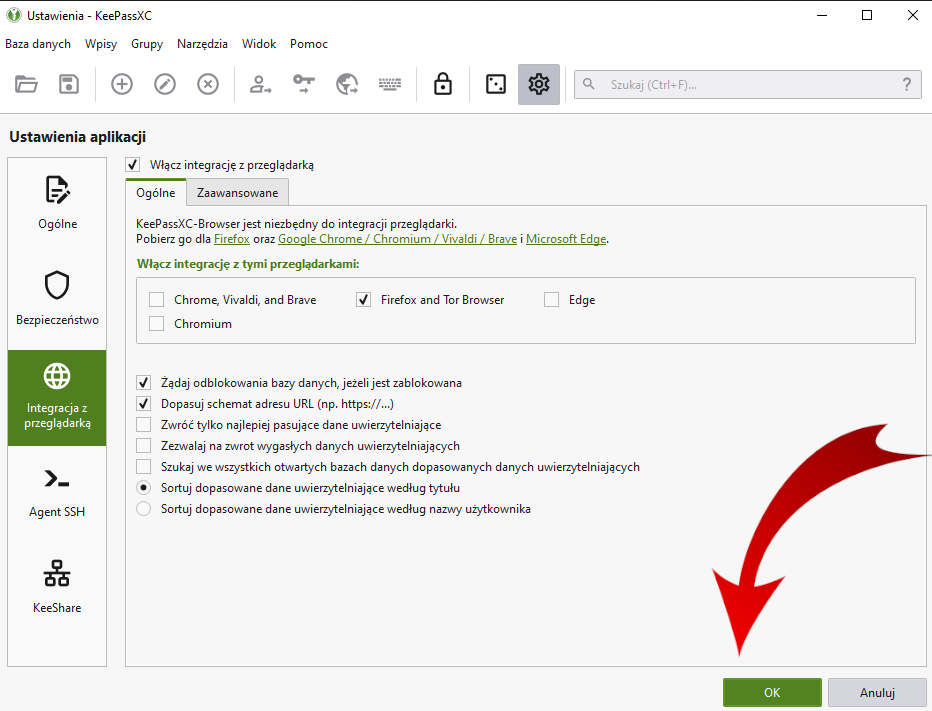Toggle Dopasuj schemat adresu URL checkbox
The image size is (932, 711).
[x=143, y=404]
